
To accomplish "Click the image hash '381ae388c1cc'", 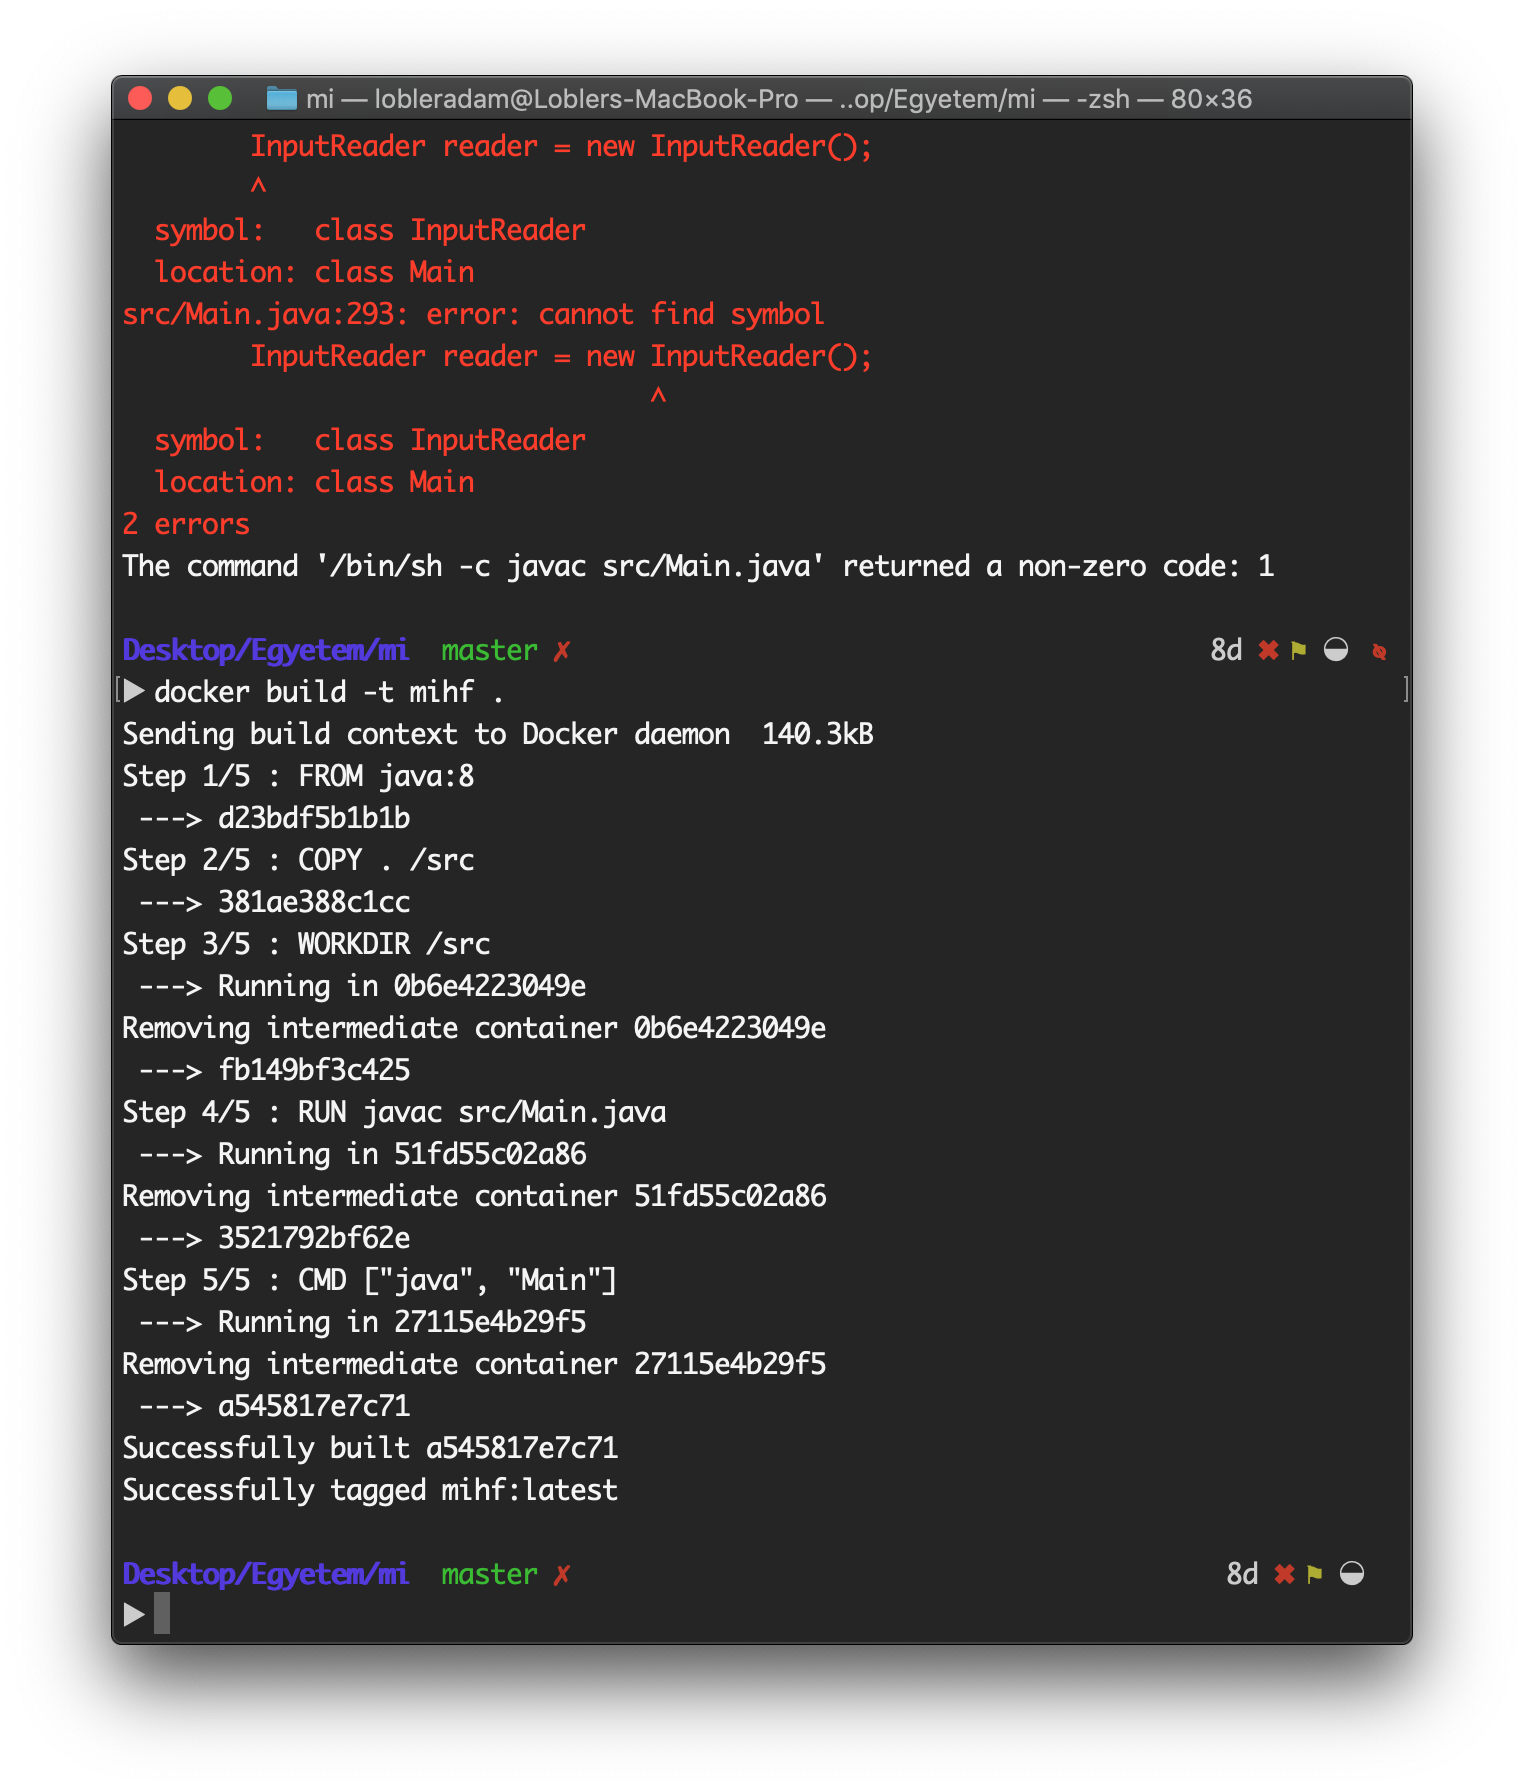I will (314, 902).
